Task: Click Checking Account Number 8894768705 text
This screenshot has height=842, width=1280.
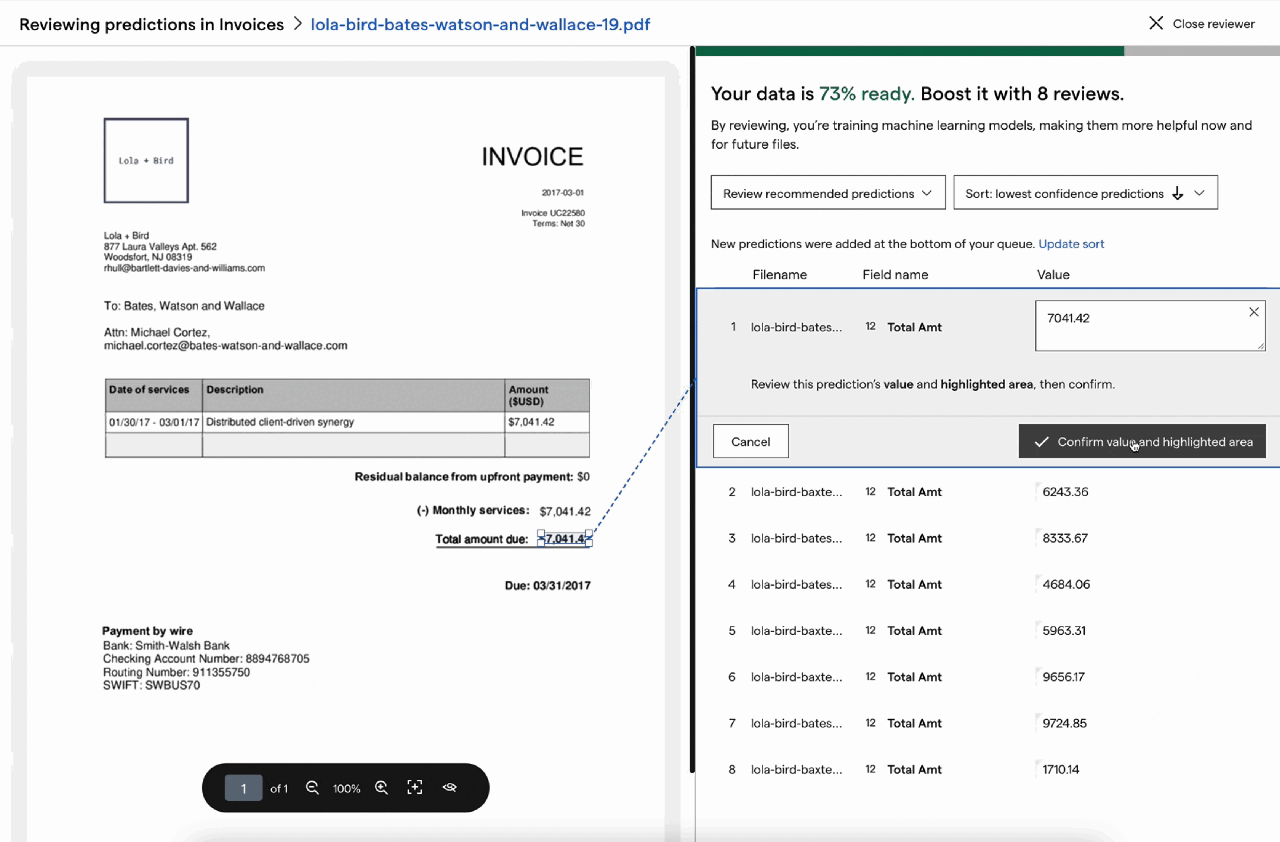Action: tap(206, 659)
